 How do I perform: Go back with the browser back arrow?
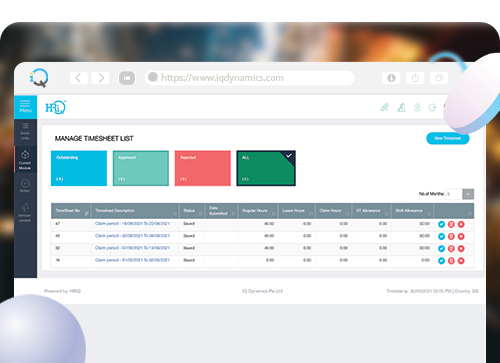pyautogui.click(x=79, y=78)
